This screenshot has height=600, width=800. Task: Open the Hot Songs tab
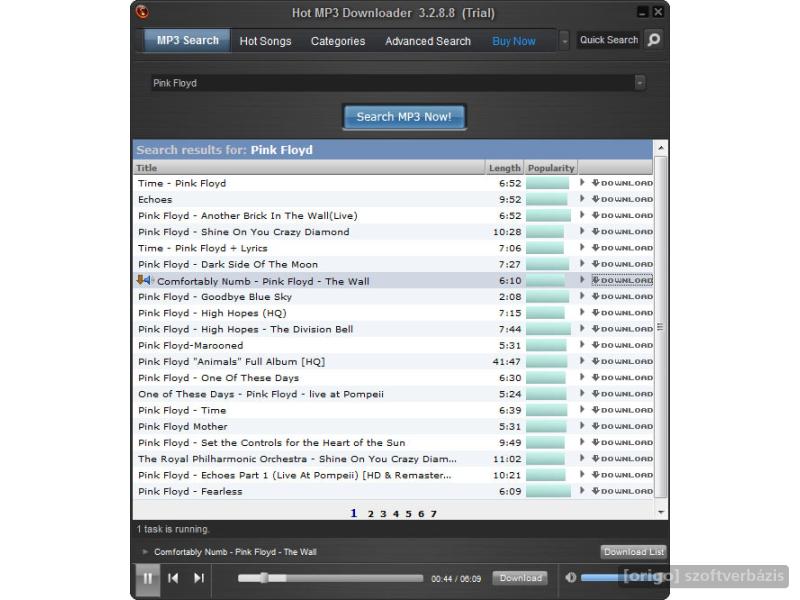pos(265,41)
